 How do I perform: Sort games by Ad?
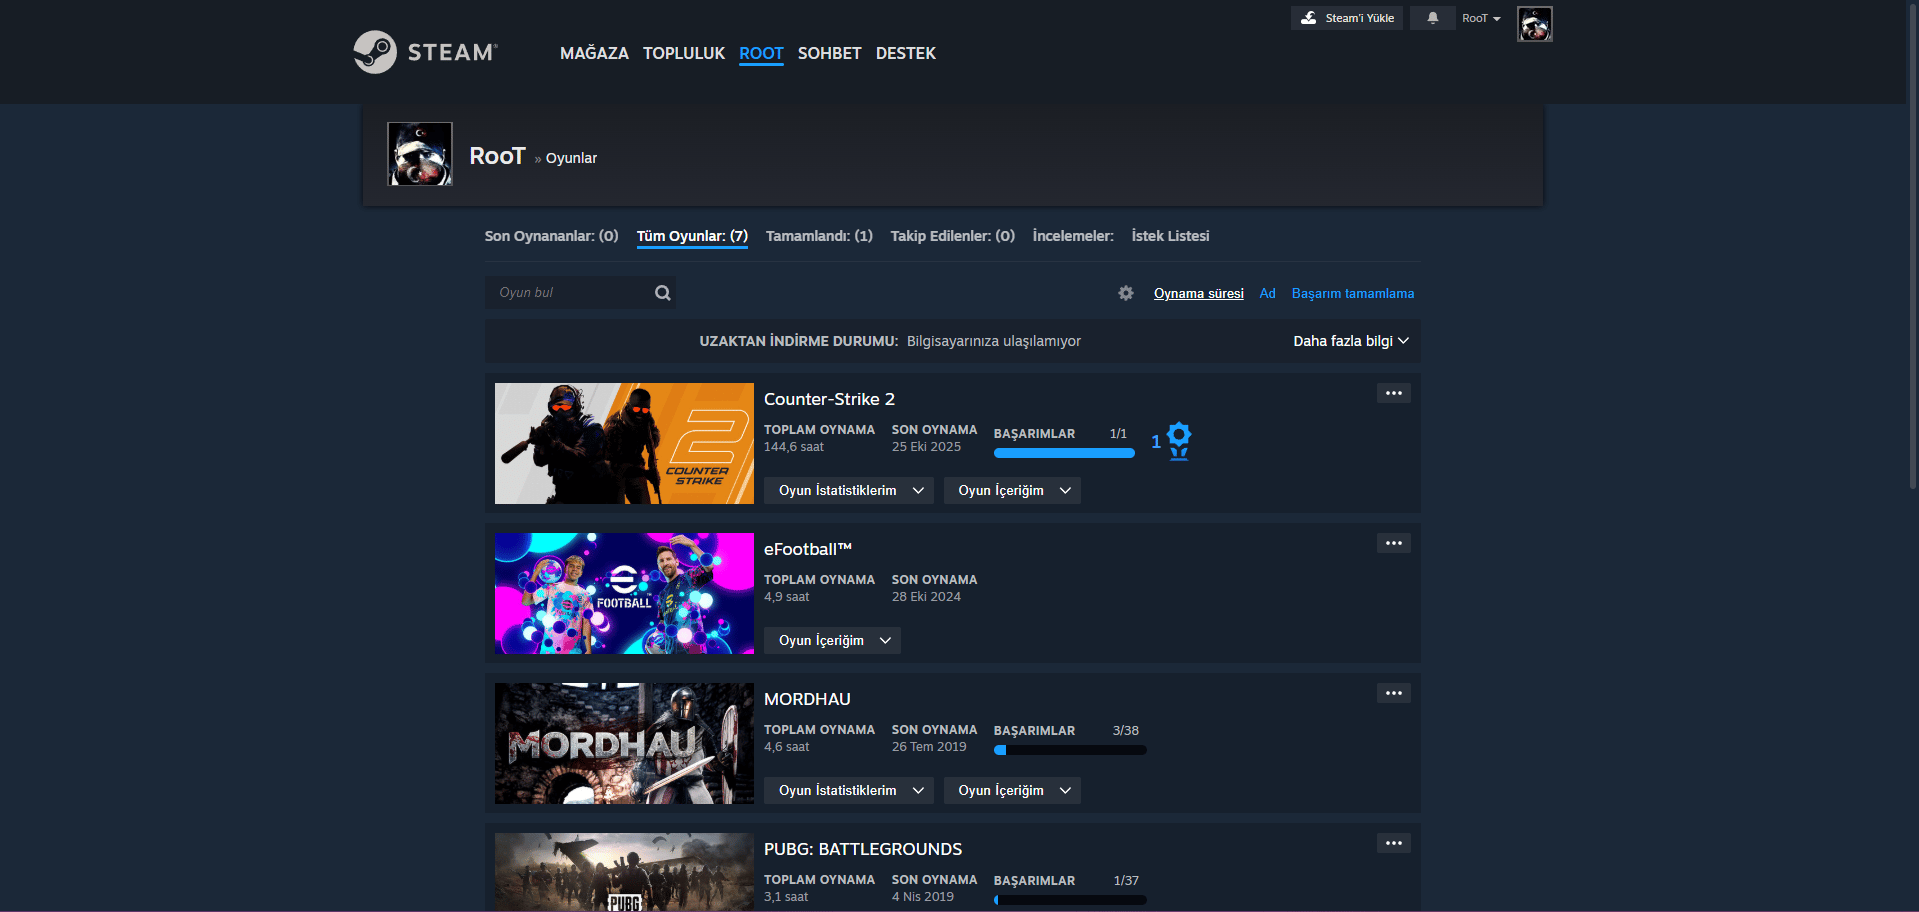(x=1267, y=293)
